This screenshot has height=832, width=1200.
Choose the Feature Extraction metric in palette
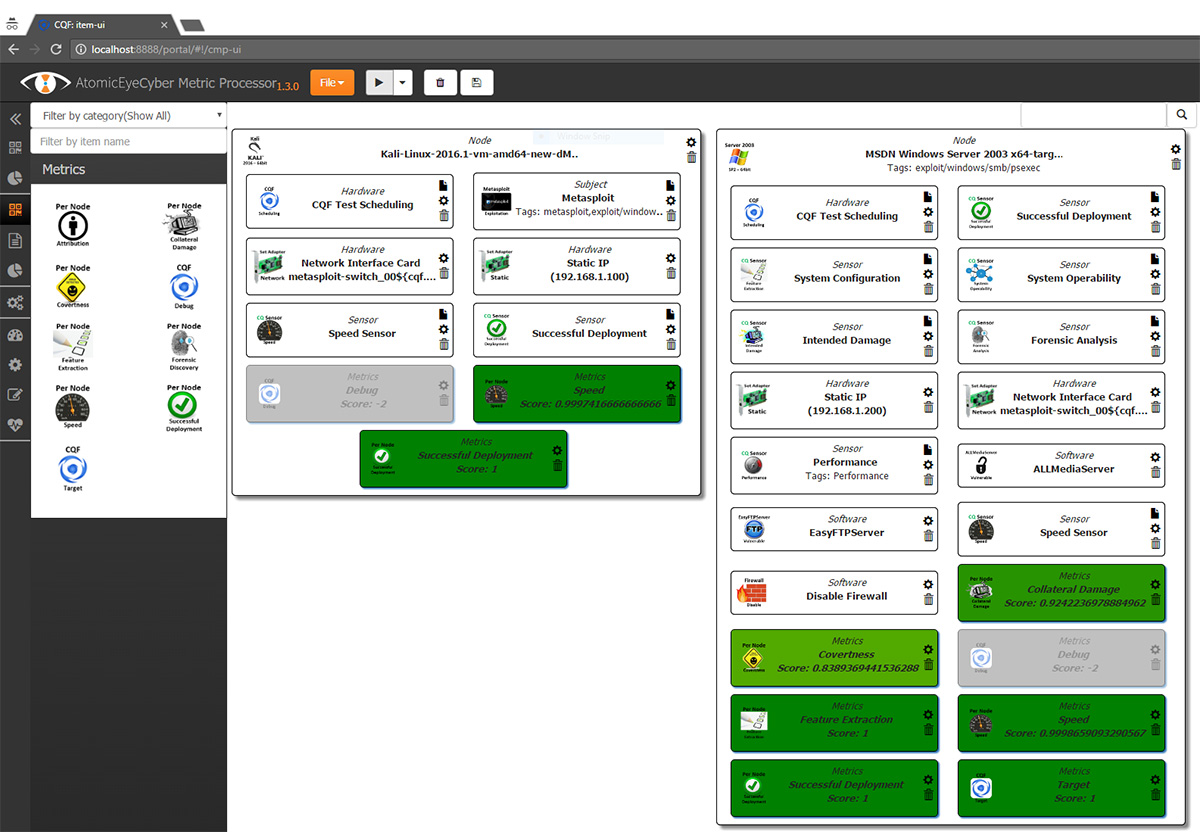pos(73,347)
